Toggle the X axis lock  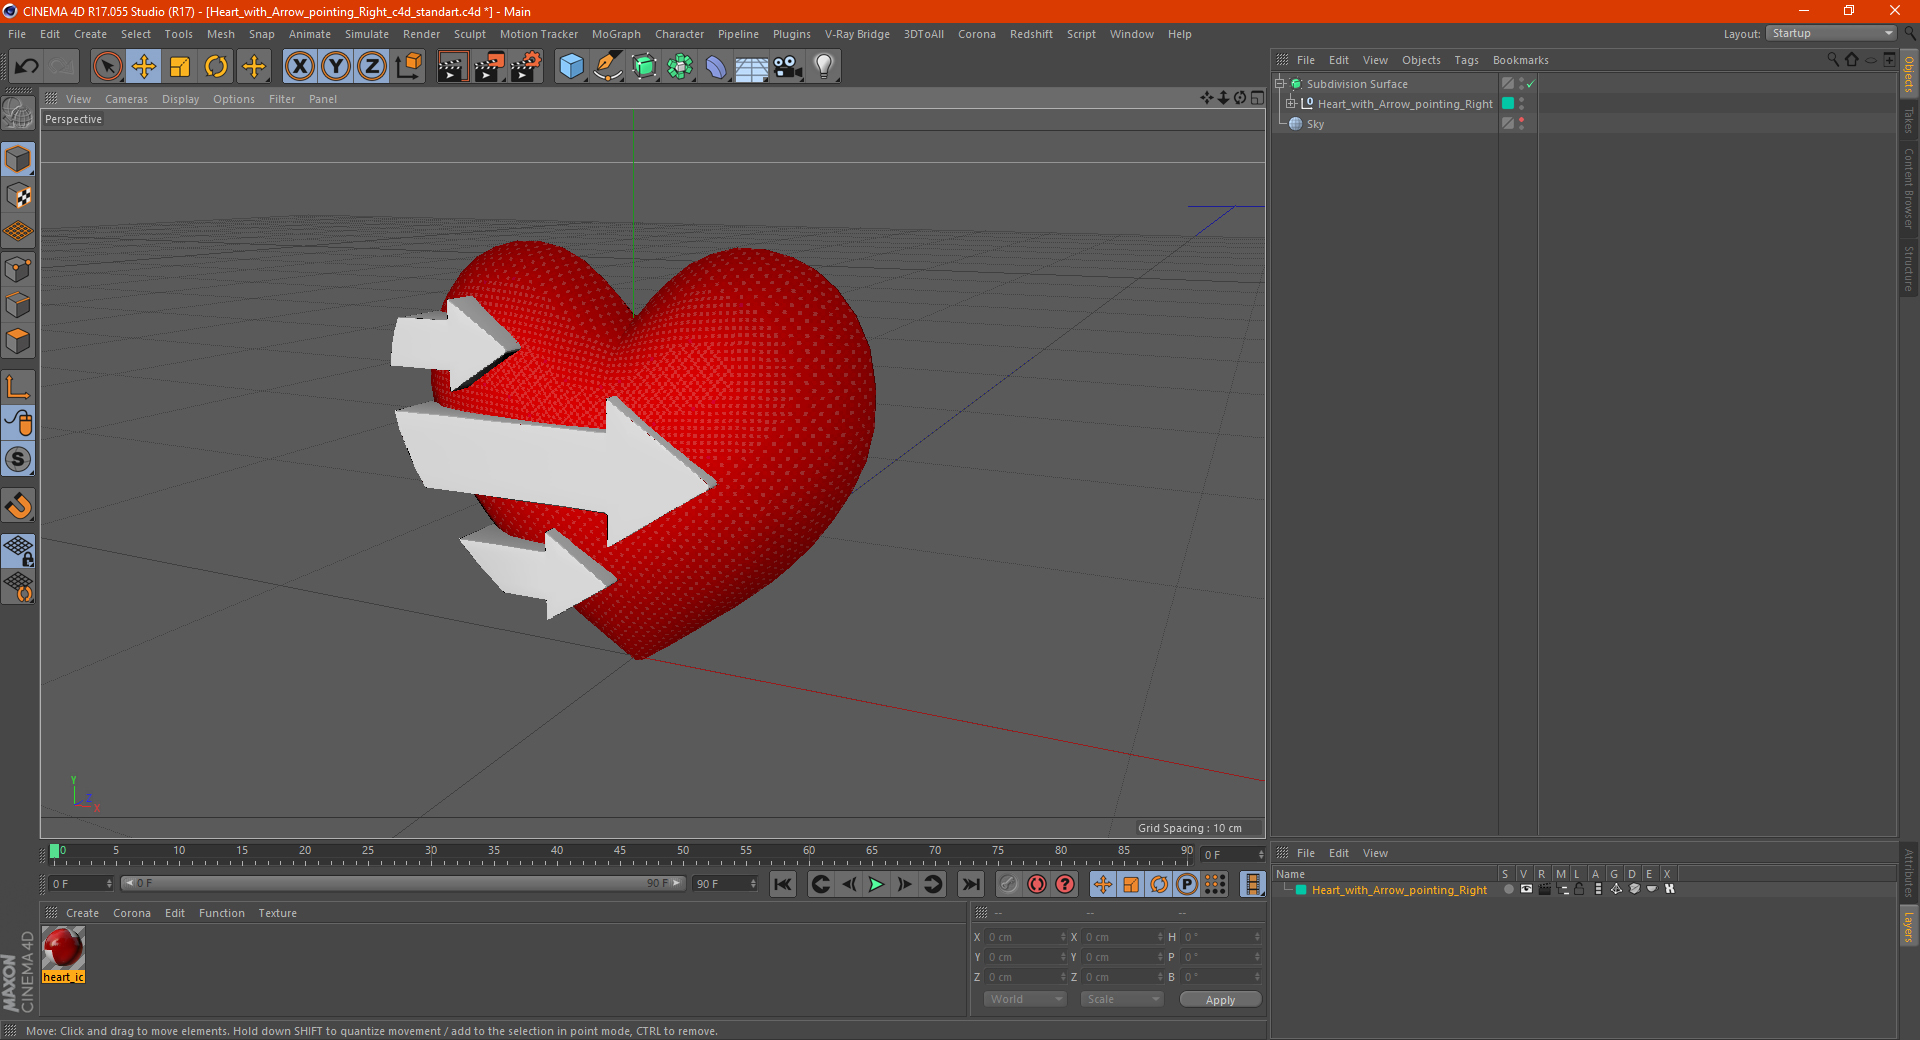coord(299,67)
